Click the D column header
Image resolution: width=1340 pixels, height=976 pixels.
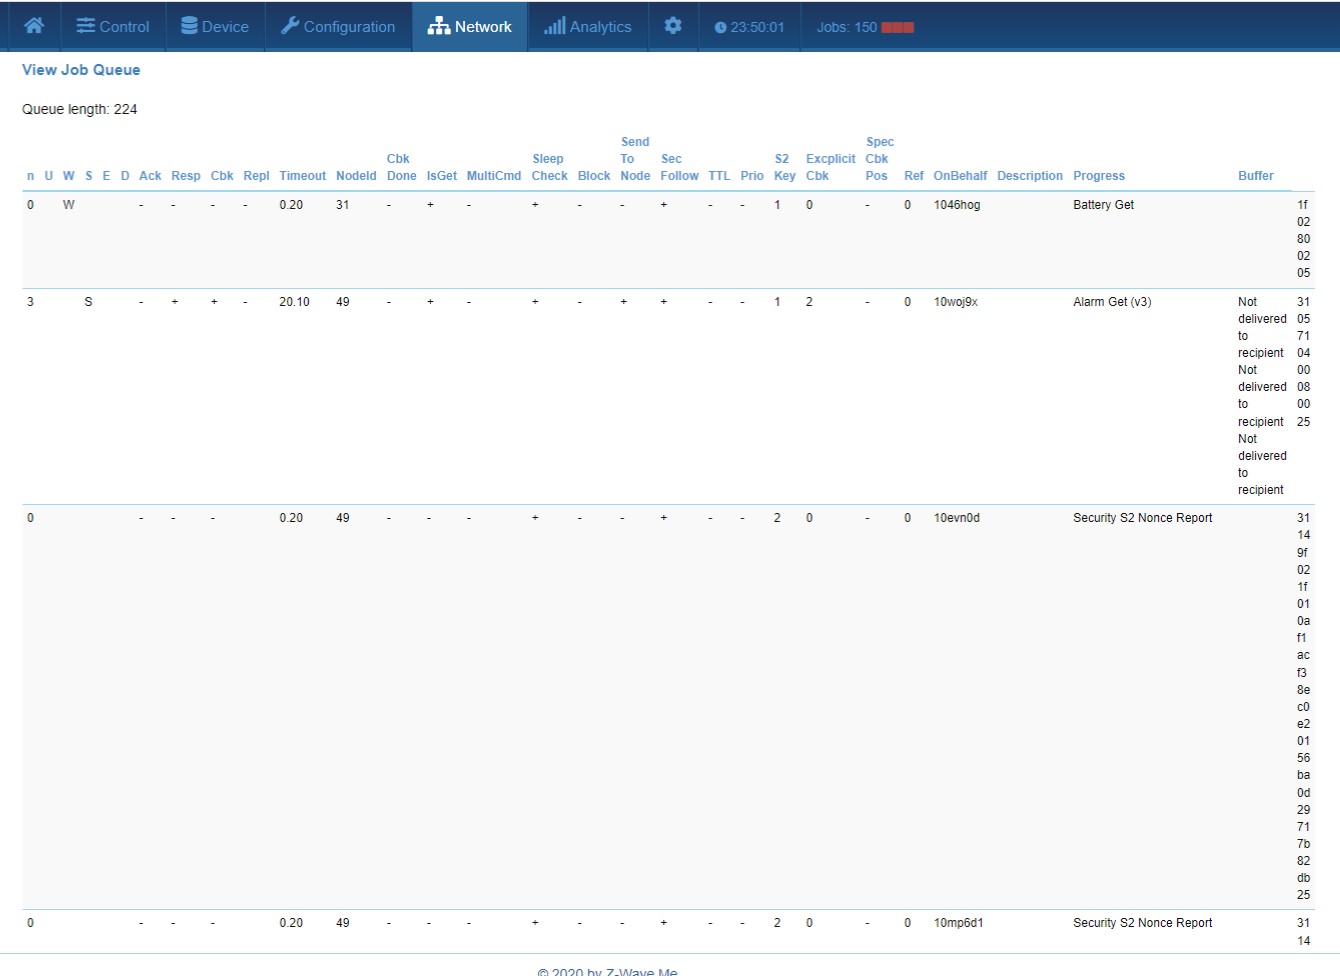125,176
